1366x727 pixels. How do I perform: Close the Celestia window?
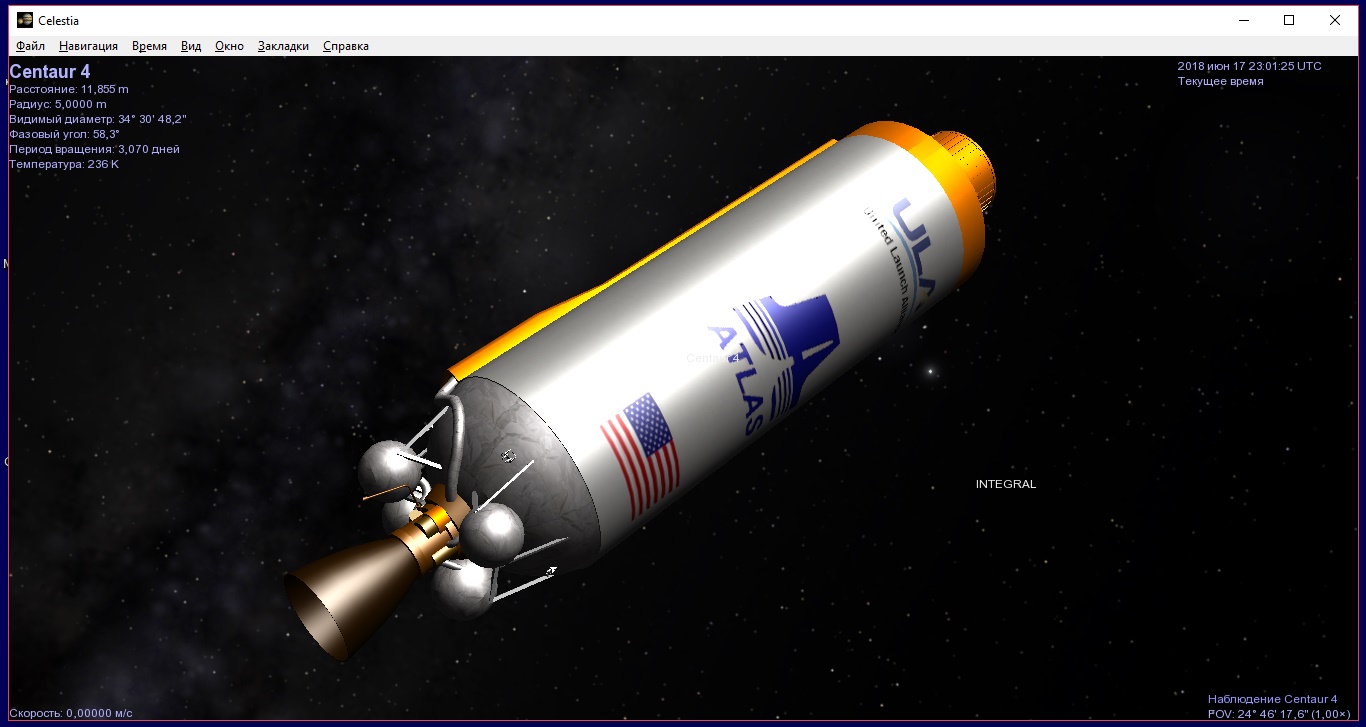[1335, 20]
